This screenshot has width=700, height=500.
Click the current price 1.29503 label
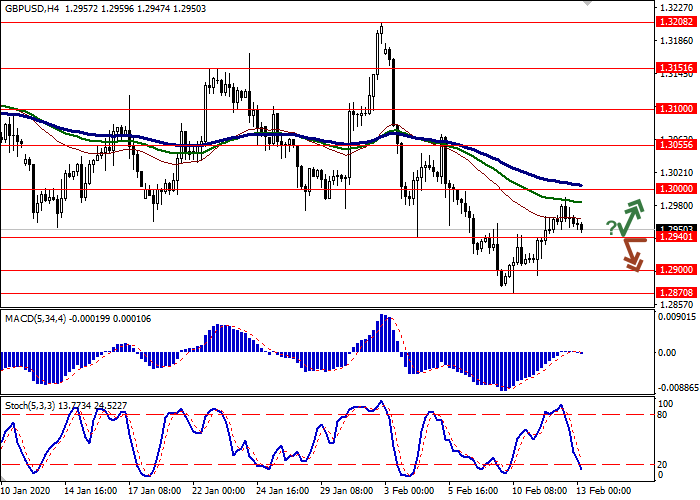[676, 228]
